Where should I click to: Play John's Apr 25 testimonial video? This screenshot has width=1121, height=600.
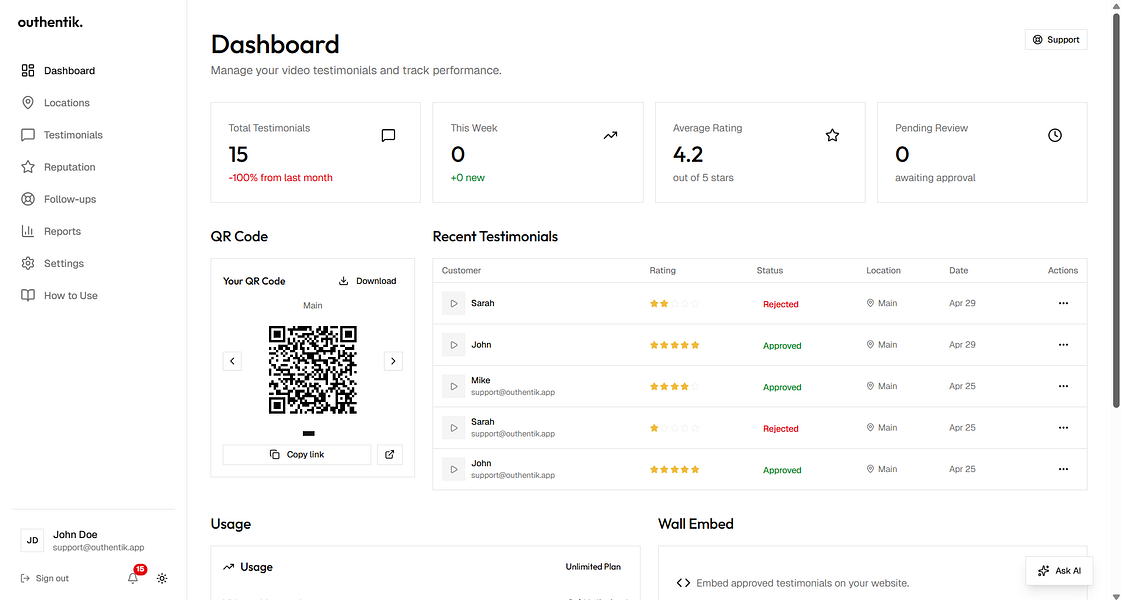(453, 469)
